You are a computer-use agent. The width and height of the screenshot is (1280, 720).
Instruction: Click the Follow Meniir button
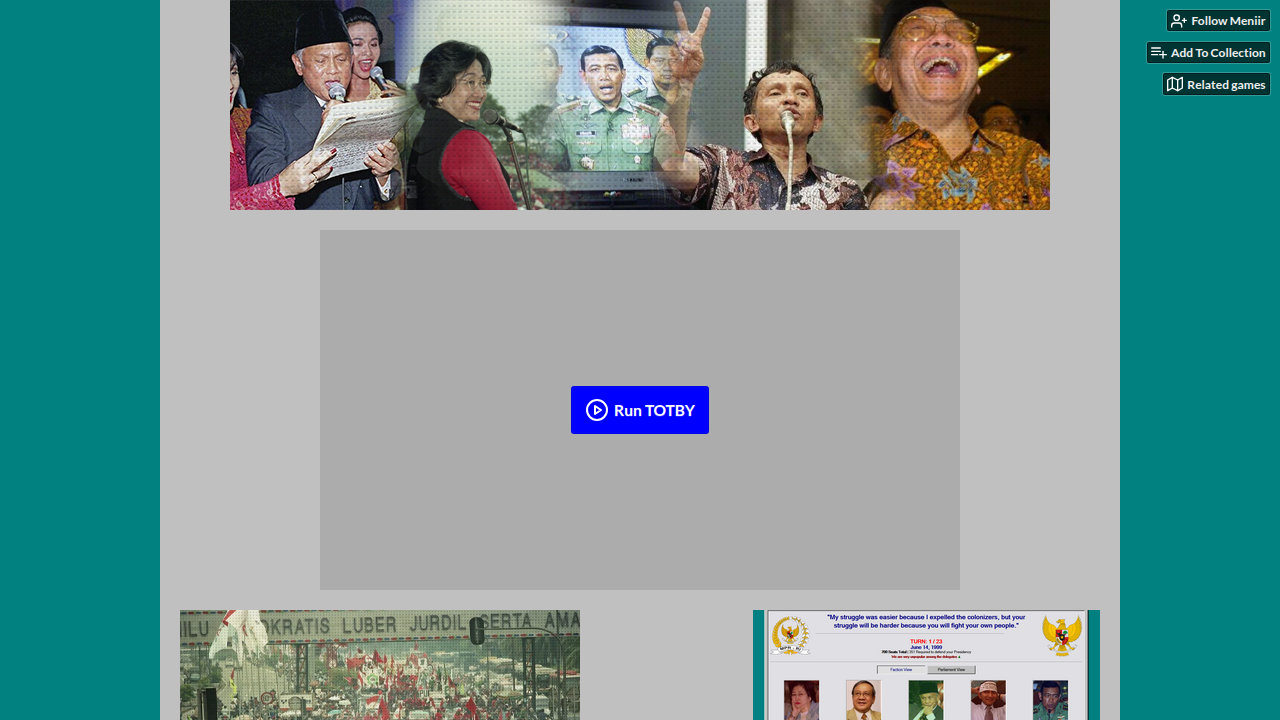pyautogui.click(x=1218, y=20)
